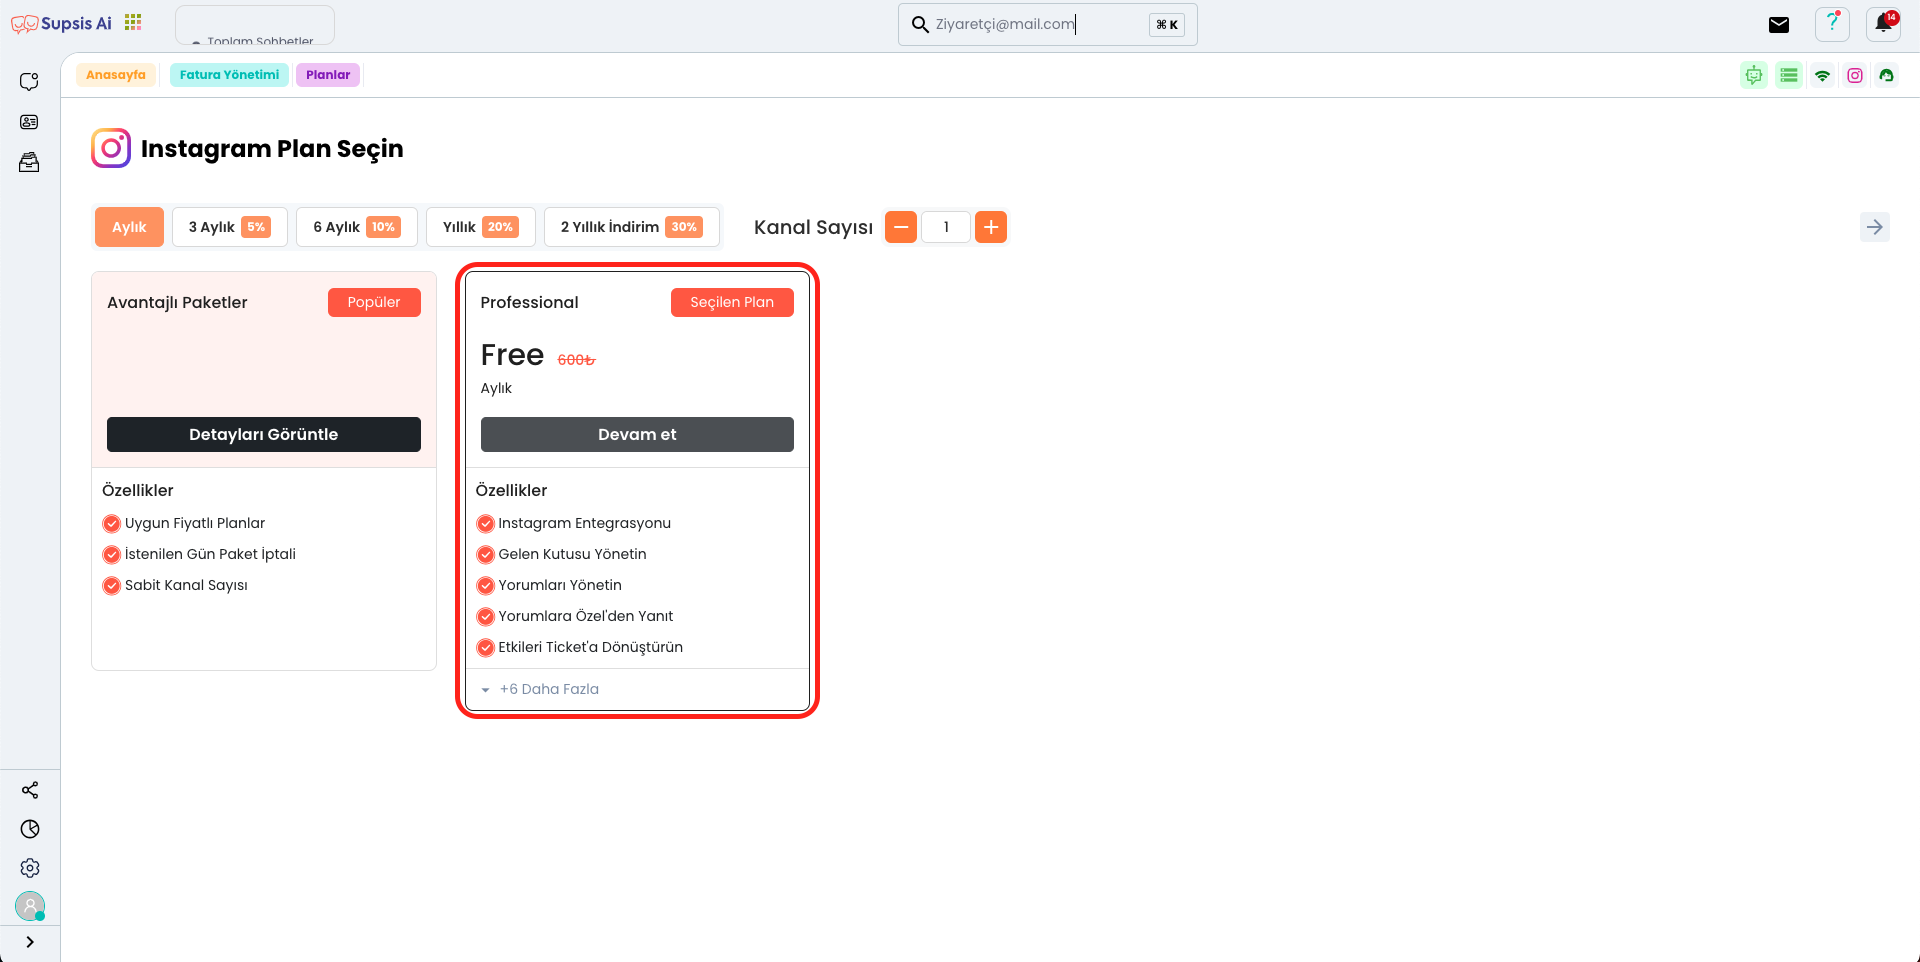Decrease channel count with minus button
Viewport: 1920px width, 962px height.
[x=901, y=227]
